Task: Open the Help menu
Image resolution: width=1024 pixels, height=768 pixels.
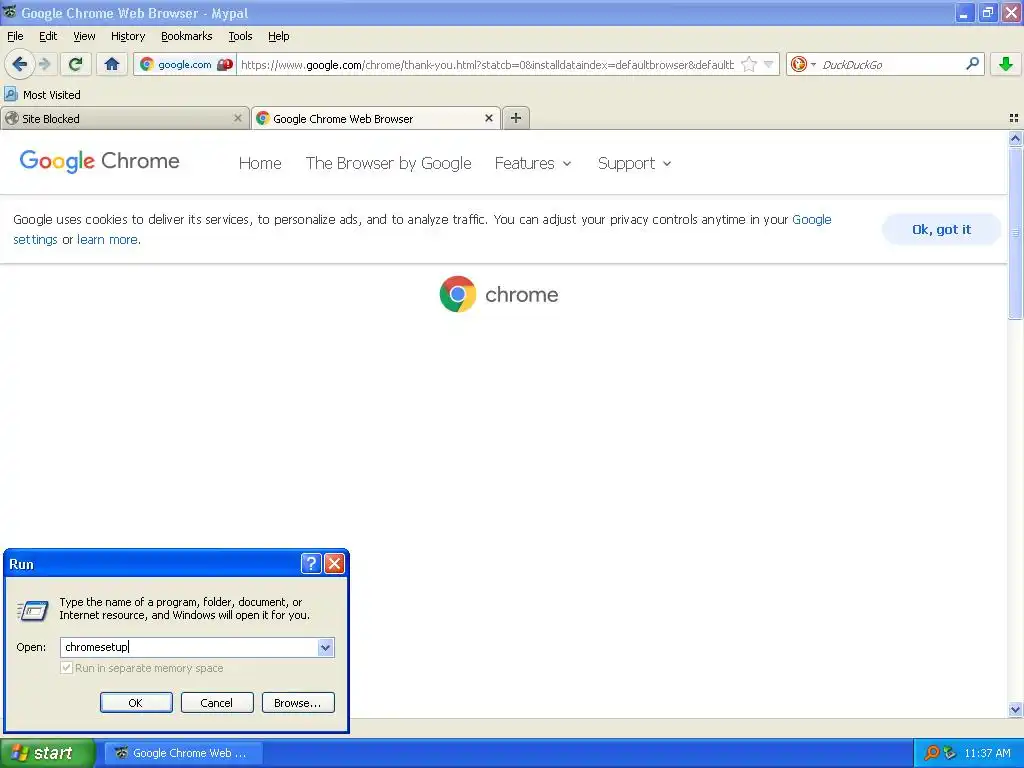Action: (x=279, y=37)
